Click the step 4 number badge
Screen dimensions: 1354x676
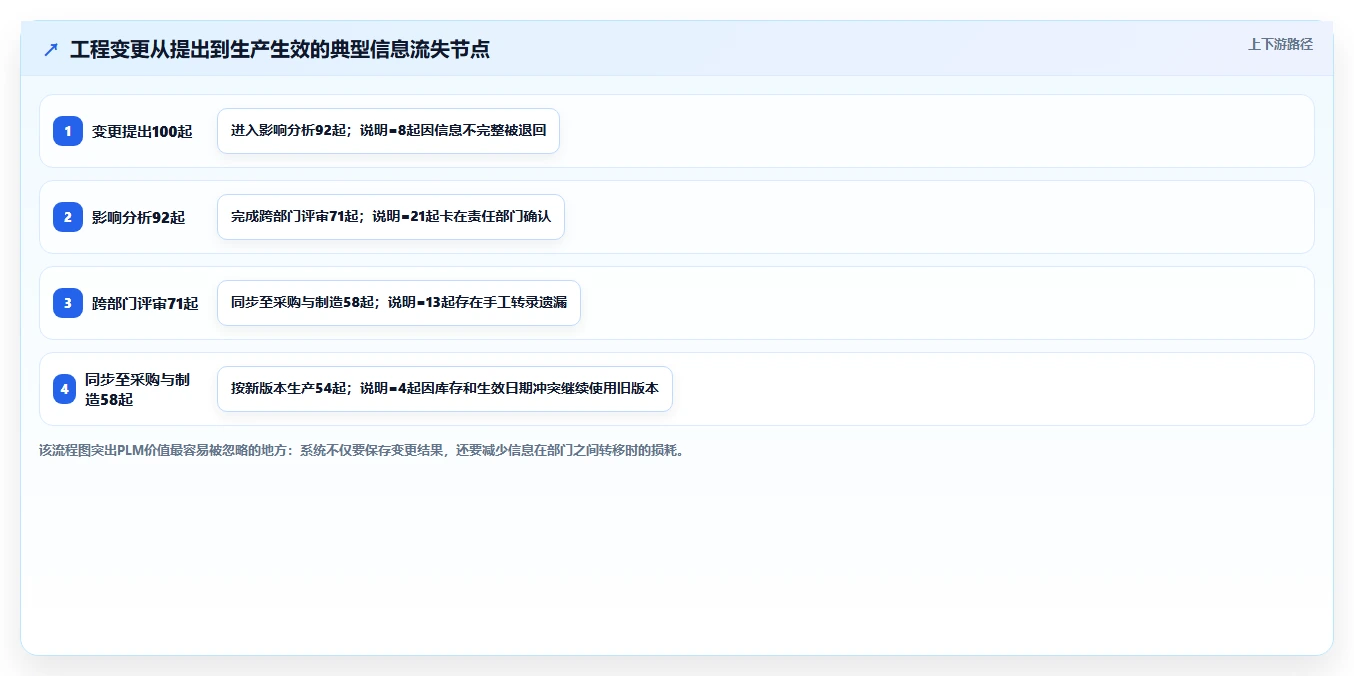[64, 389]
